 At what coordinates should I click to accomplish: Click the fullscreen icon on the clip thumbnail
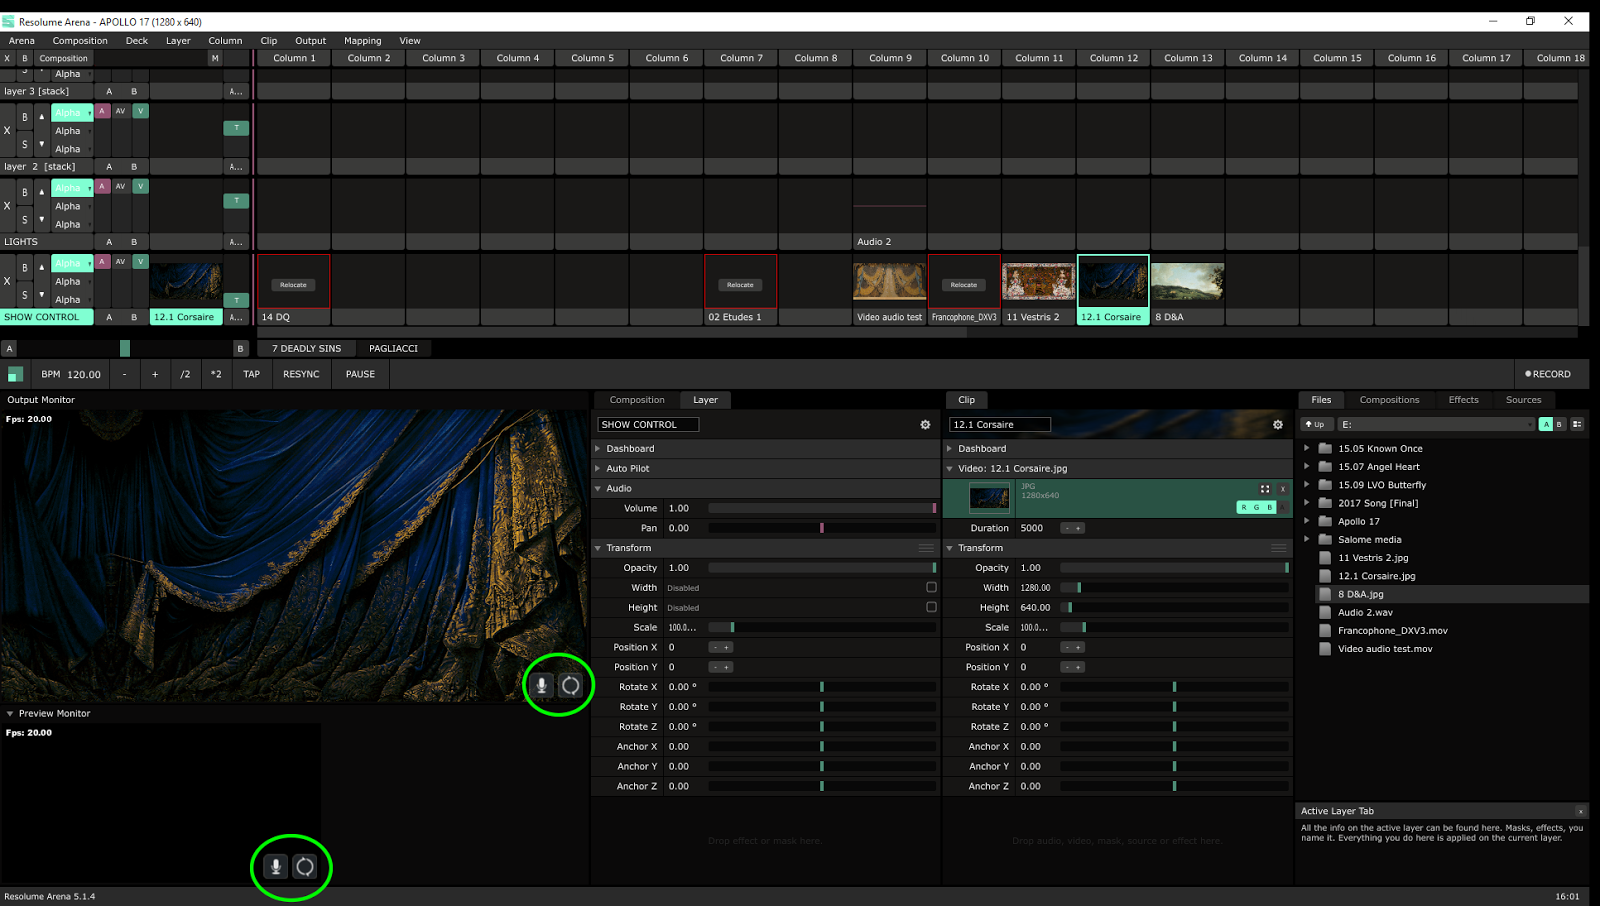(x=1265, y=489)
